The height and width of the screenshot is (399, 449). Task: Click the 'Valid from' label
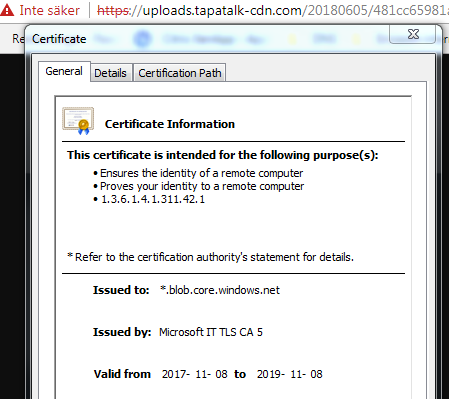pyautogui.click(x=122, y=374)
